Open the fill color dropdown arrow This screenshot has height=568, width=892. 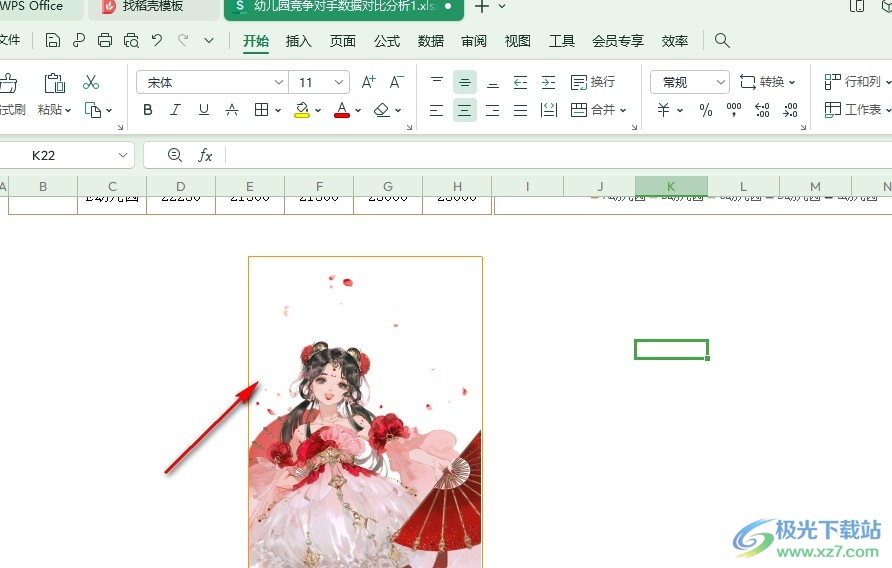coord(317,110)
